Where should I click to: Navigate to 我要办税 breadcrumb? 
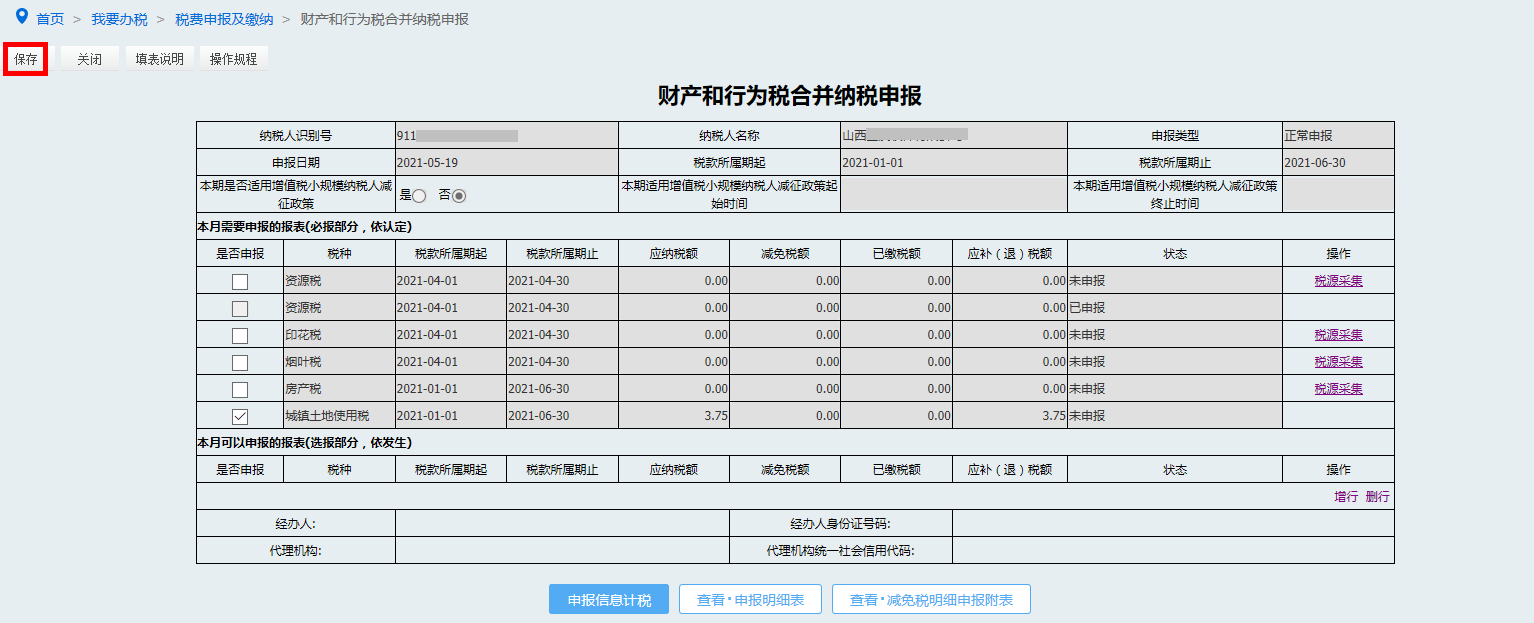click(x=119, y=19)
